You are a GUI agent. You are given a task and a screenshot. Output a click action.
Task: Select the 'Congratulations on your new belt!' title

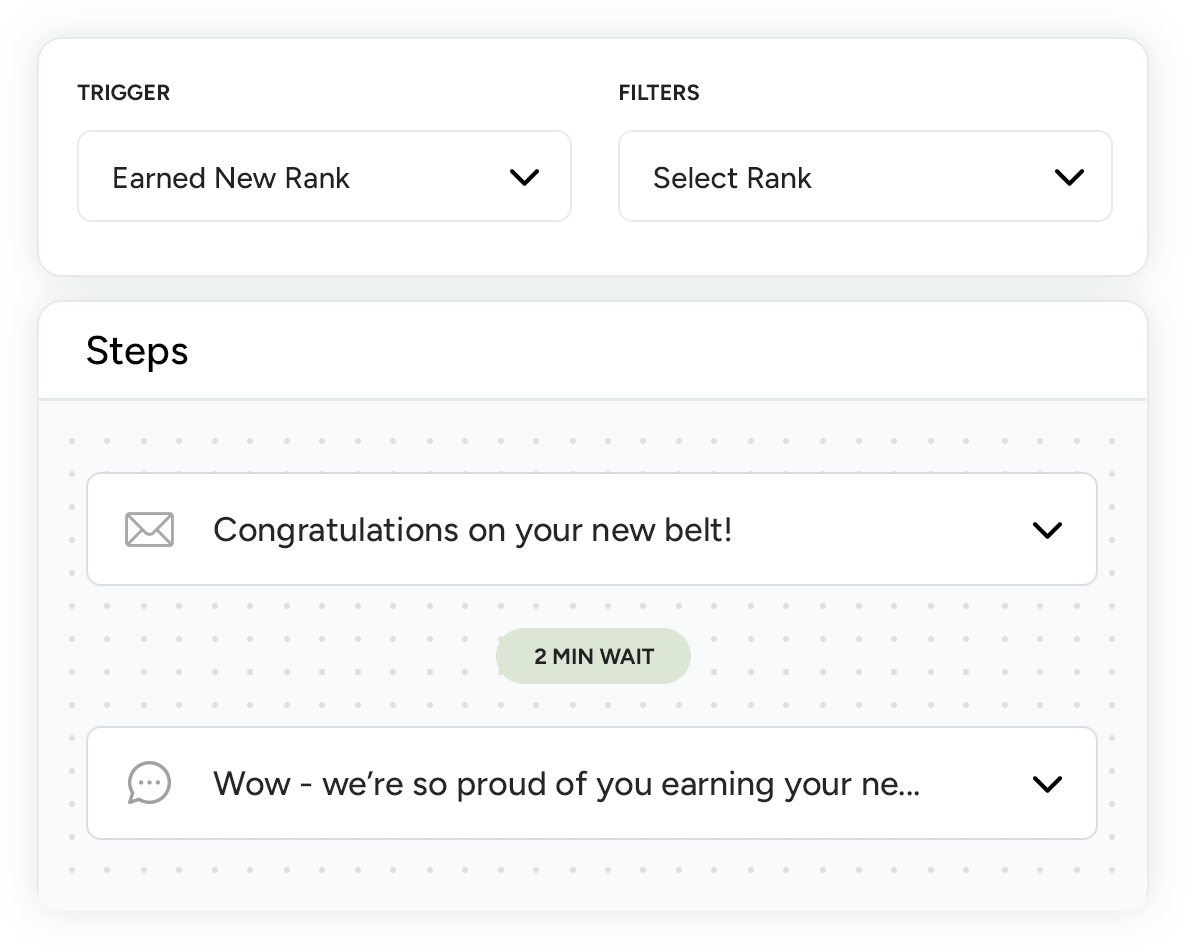[x=472, y=530]
